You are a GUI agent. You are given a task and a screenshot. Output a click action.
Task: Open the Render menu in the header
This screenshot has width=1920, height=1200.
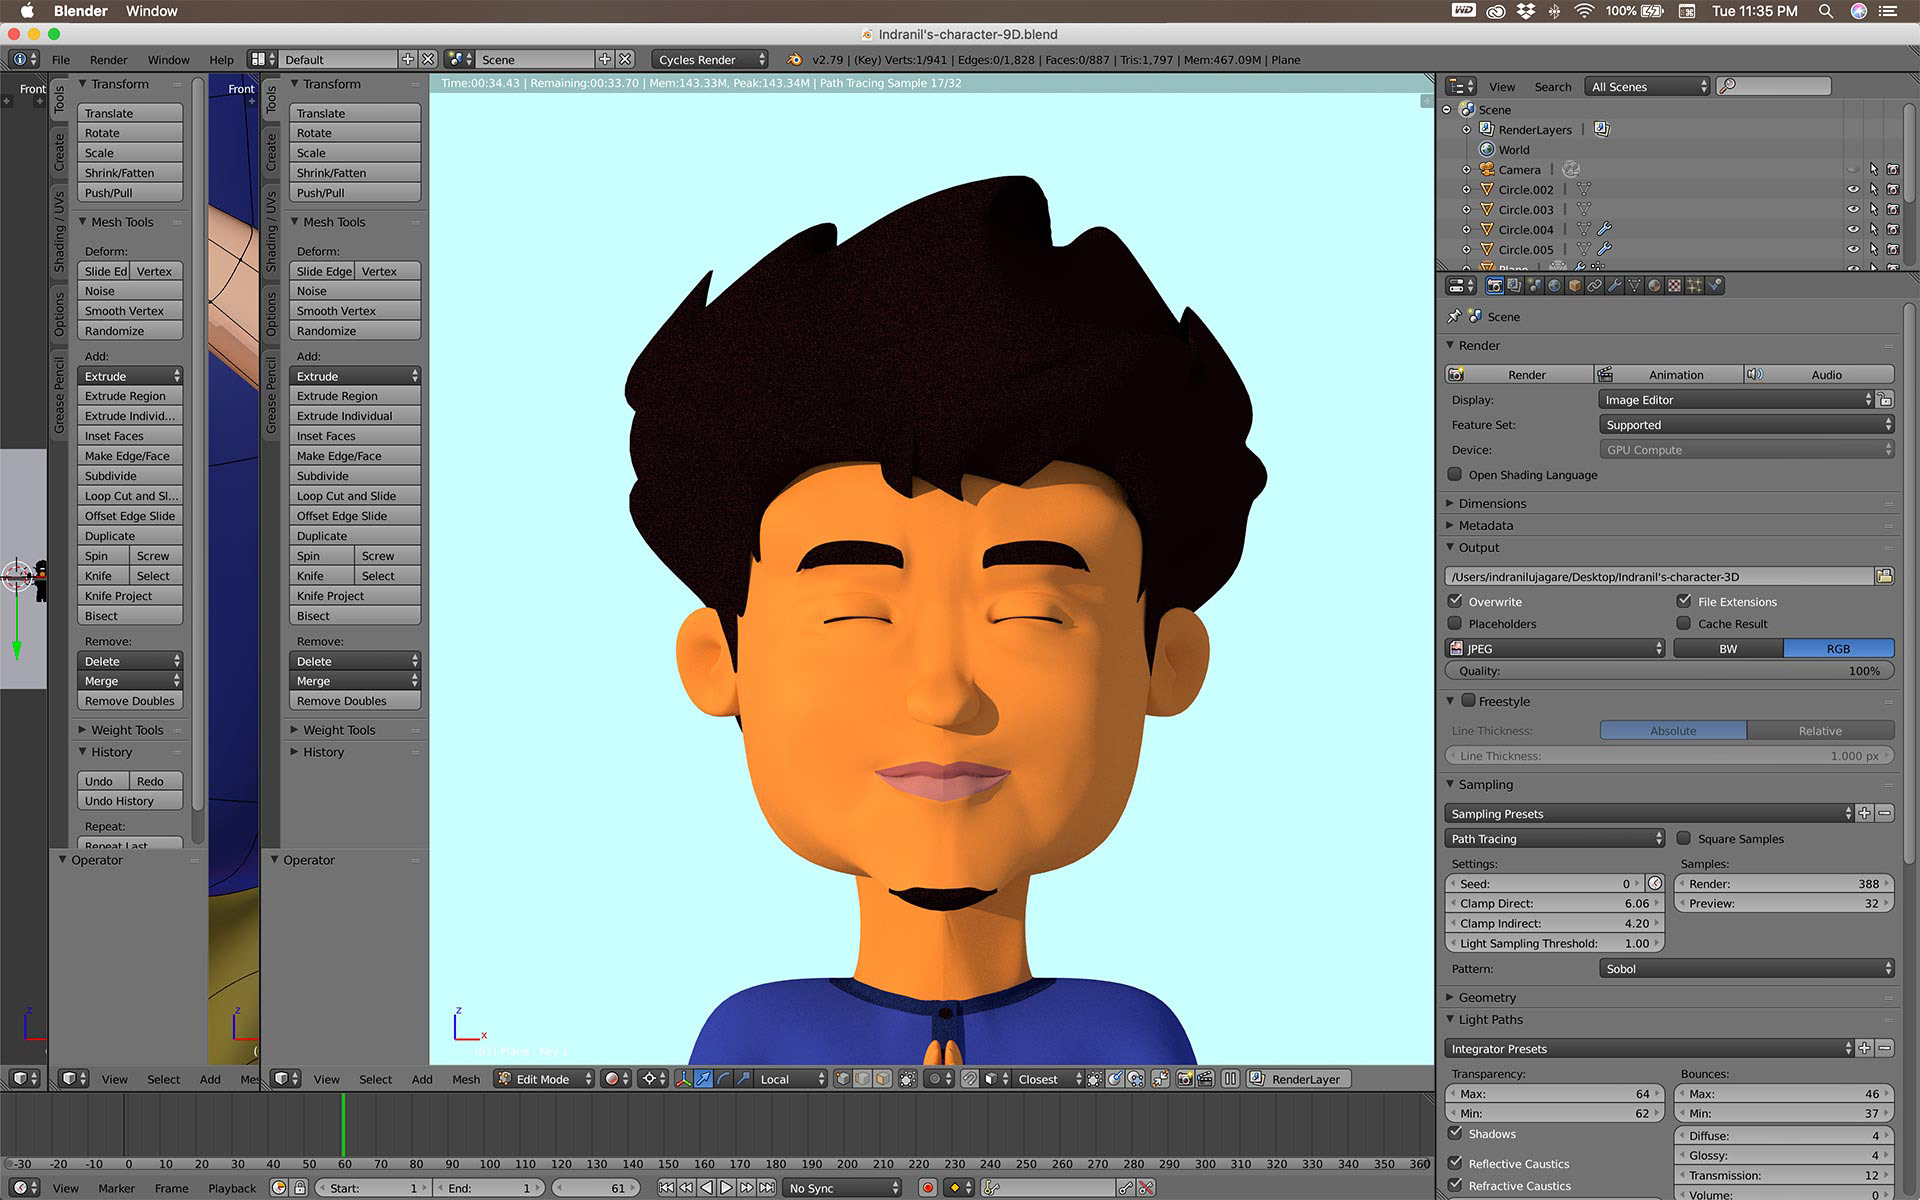point(108,60)
